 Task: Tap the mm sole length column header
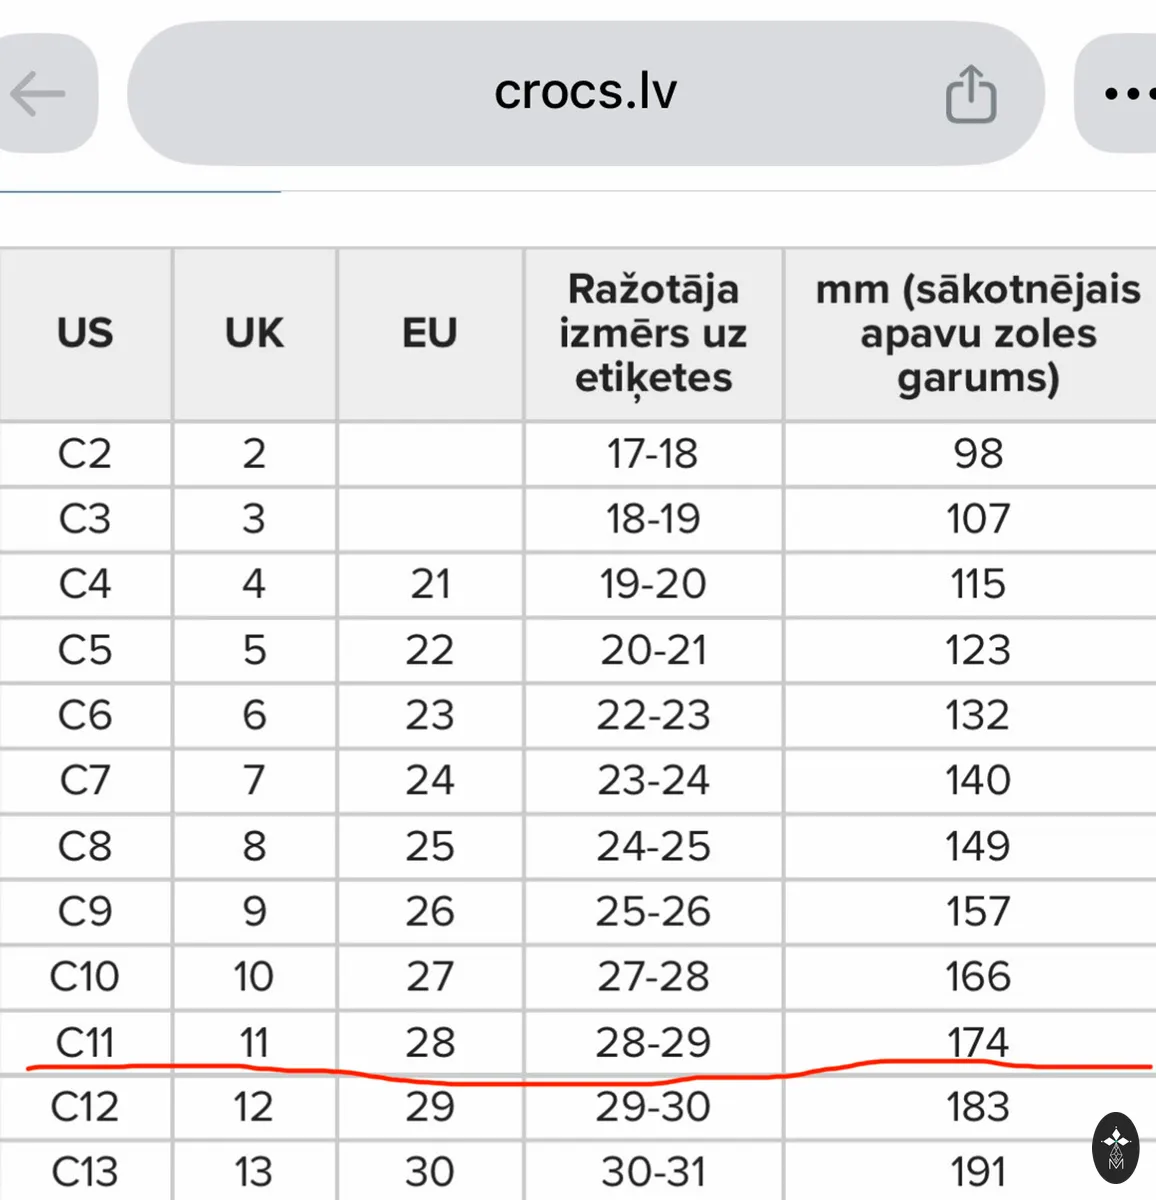977,333
